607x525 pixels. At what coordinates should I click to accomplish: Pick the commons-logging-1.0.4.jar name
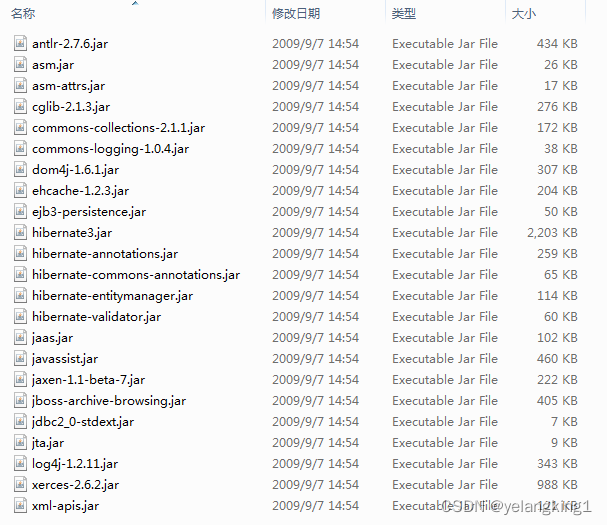point(110,149)
